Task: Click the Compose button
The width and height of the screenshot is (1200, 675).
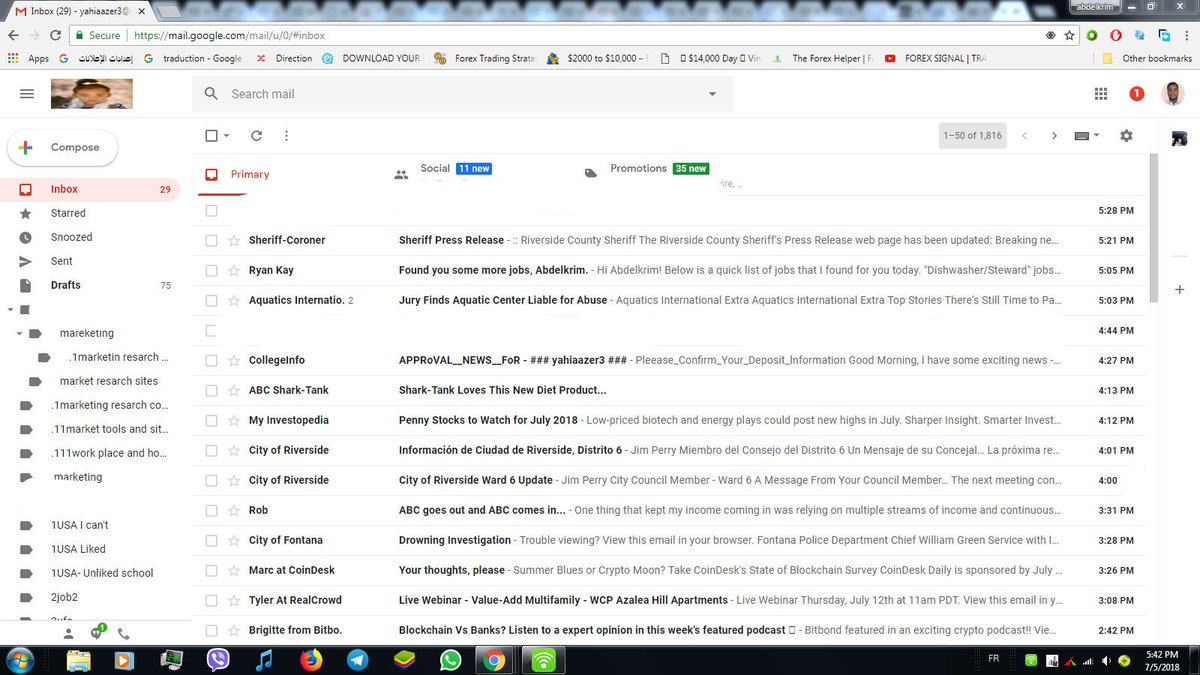Action: tap(62, 147)
